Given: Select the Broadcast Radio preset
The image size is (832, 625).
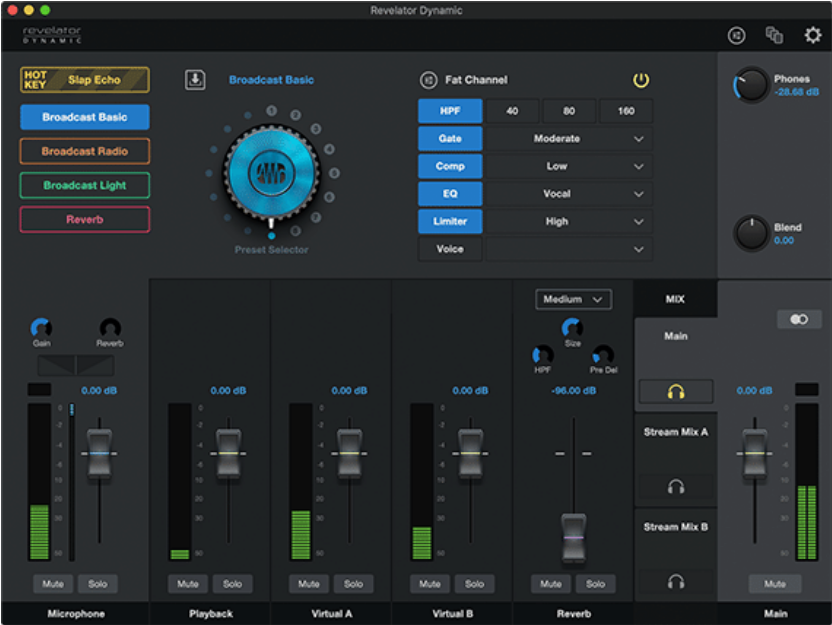Looking at the screenshot, I should click(85, 152).
